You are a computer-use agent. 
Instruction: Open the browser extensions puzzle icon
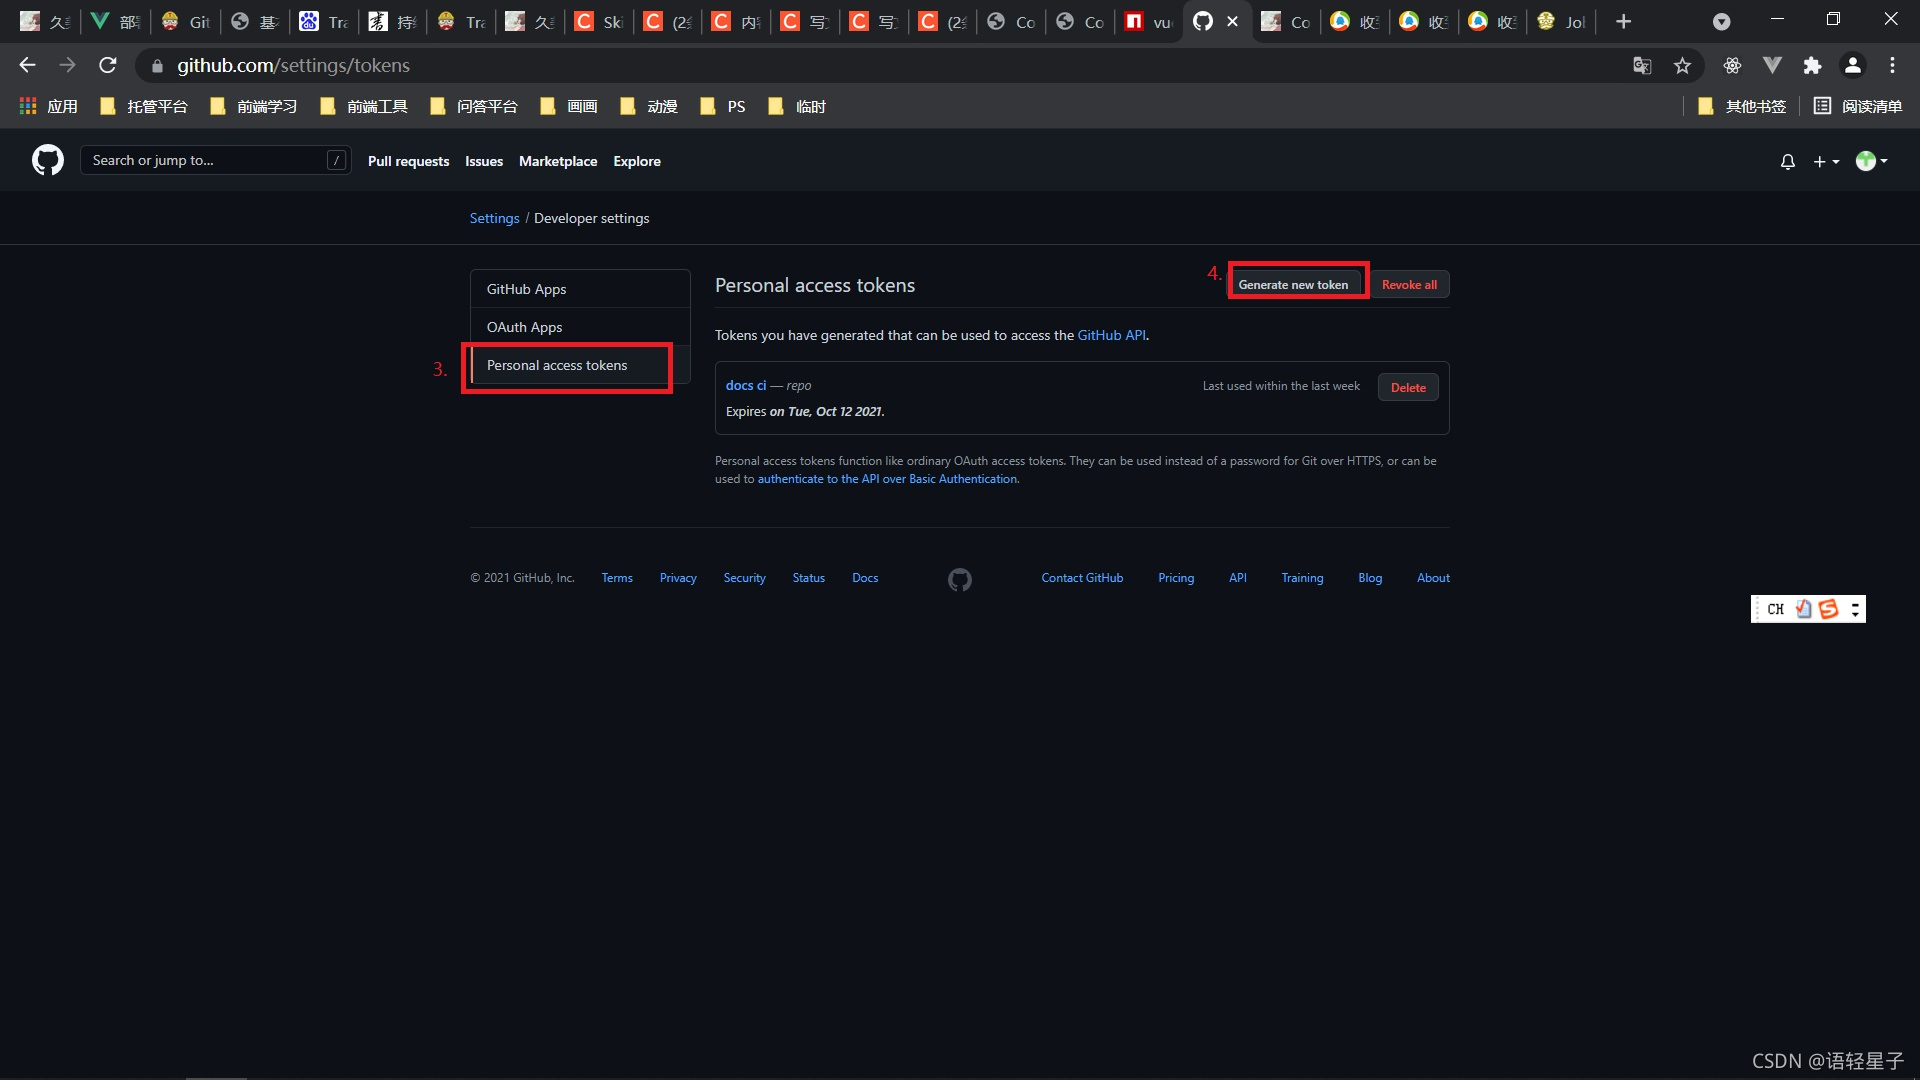click(x=1812, y=66)
